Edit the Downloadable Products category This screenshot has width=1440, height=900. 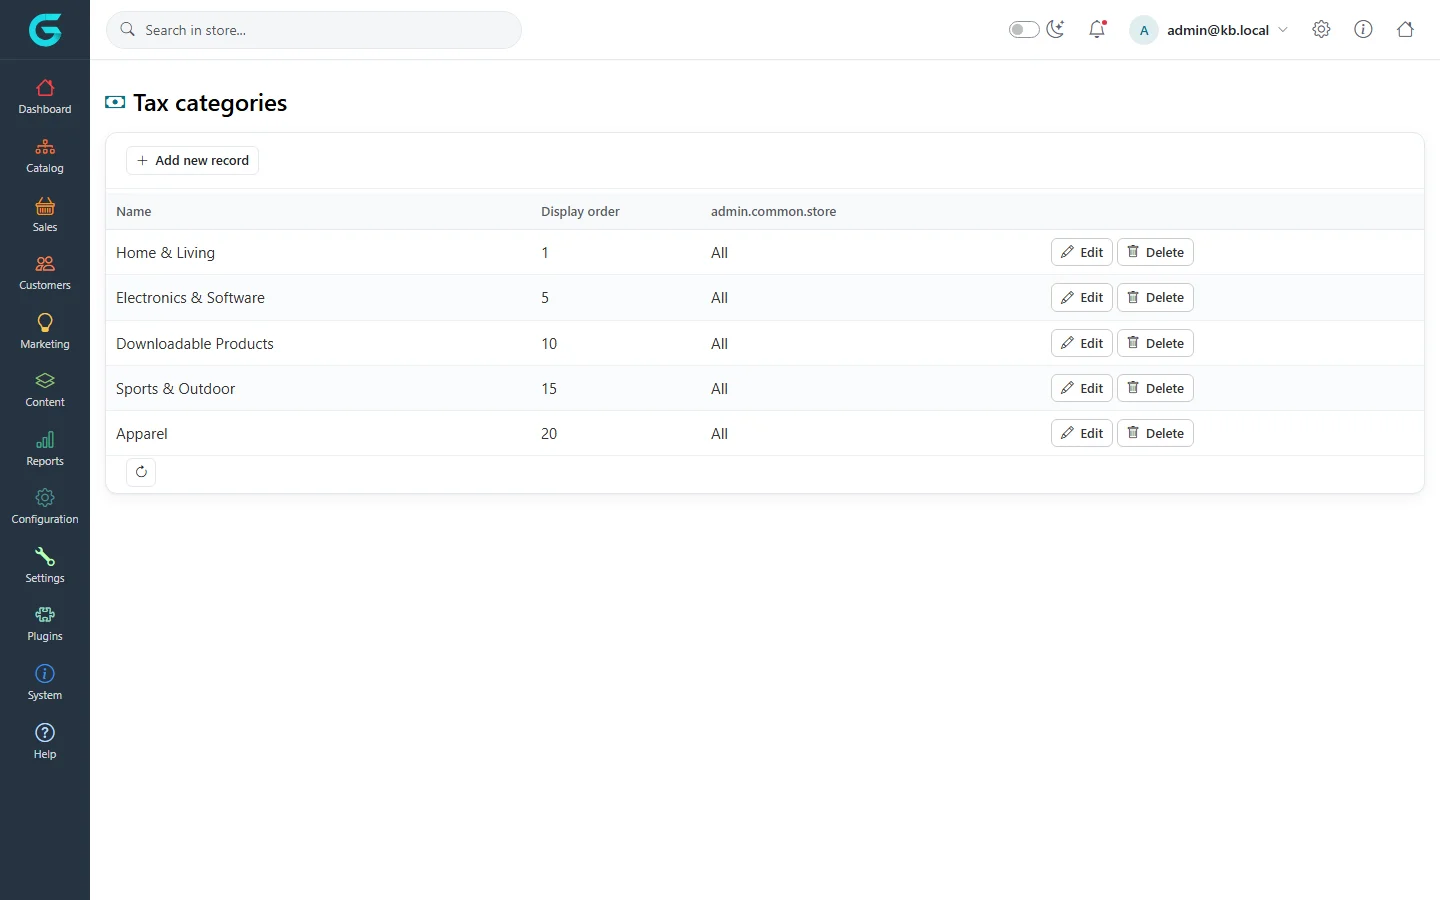click(x=1082, y=343)
